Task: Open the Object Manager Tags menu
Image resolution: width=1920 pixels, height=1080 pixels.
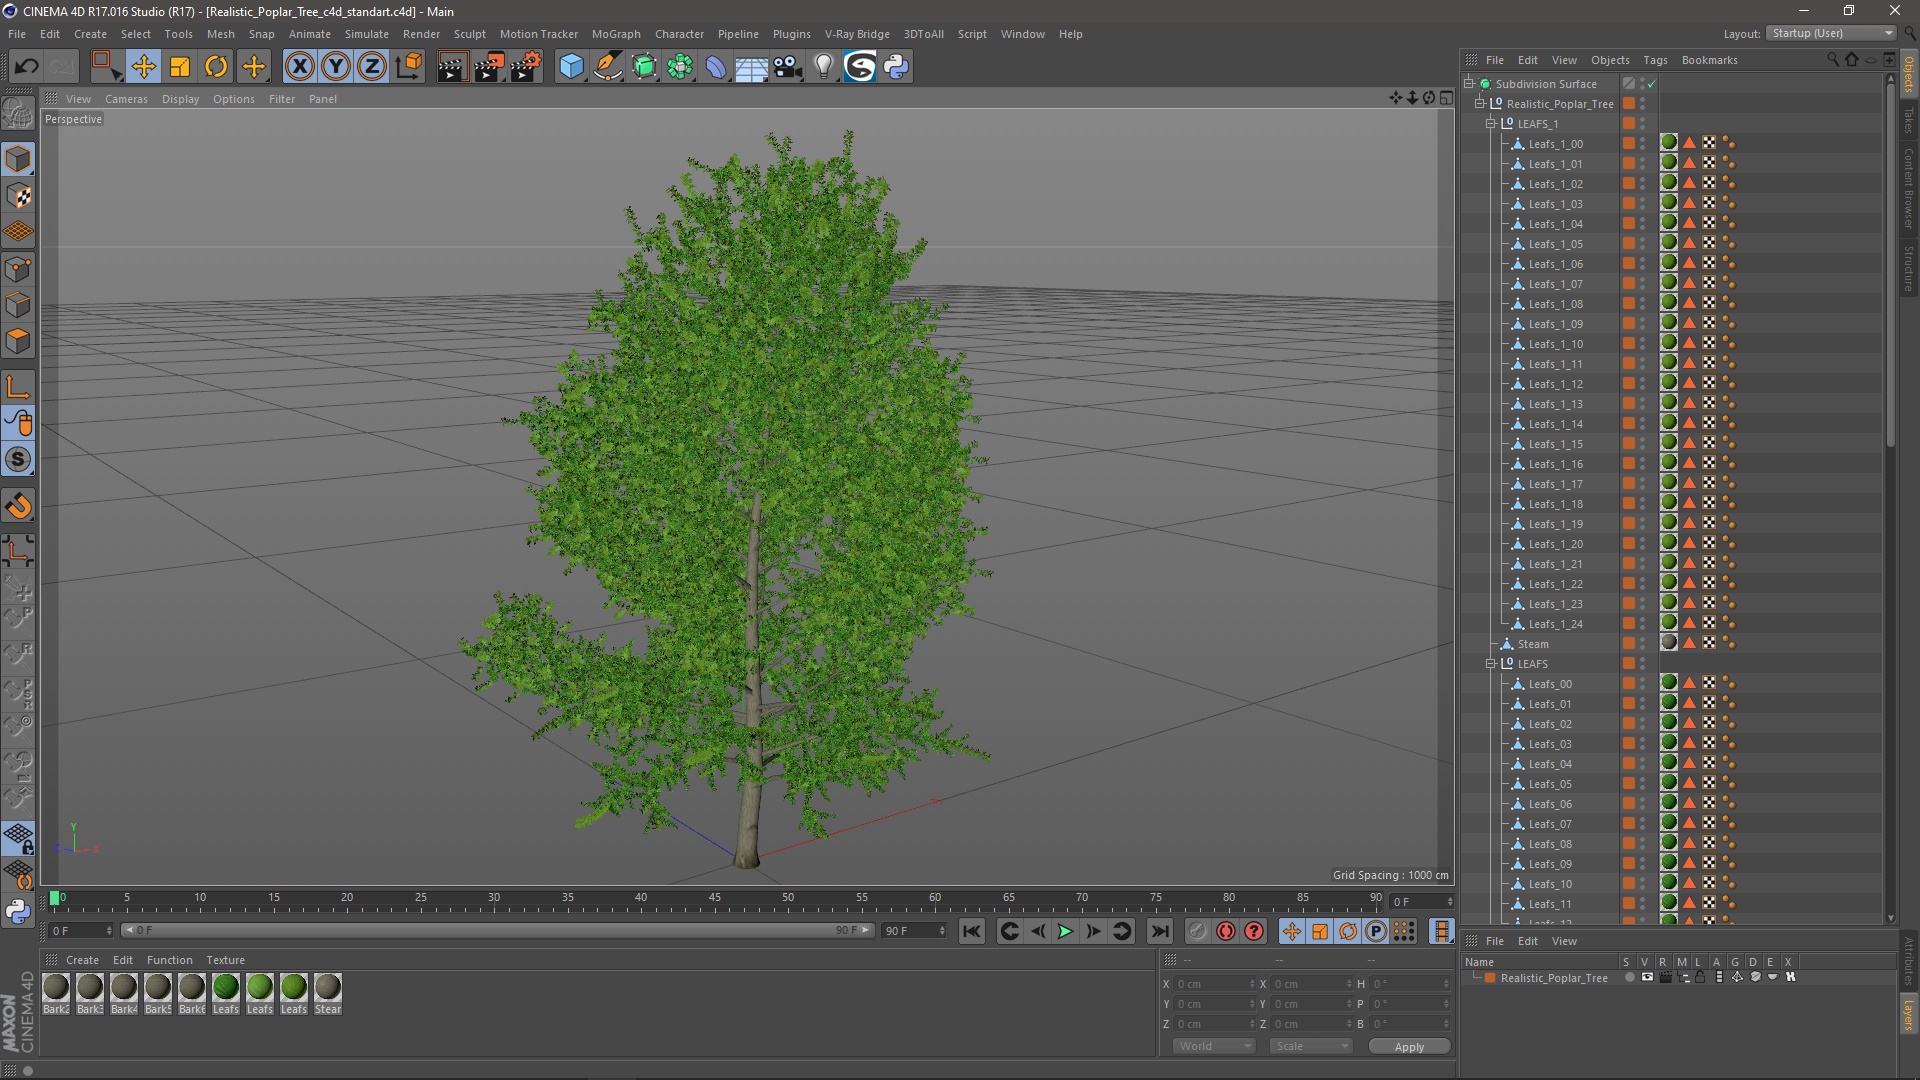Action: coord(1655,60)
